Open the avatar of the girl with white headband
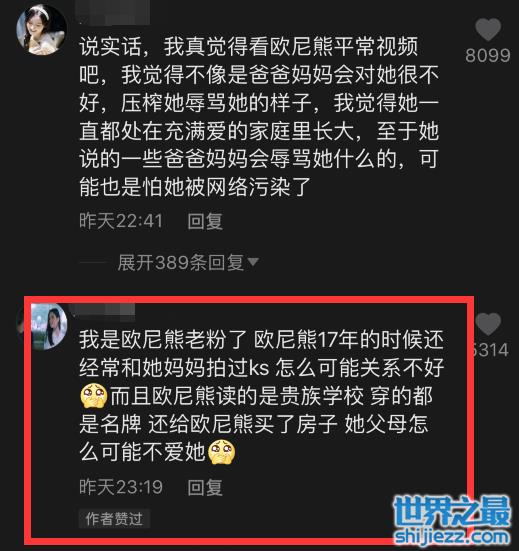 tap(41, 30)
